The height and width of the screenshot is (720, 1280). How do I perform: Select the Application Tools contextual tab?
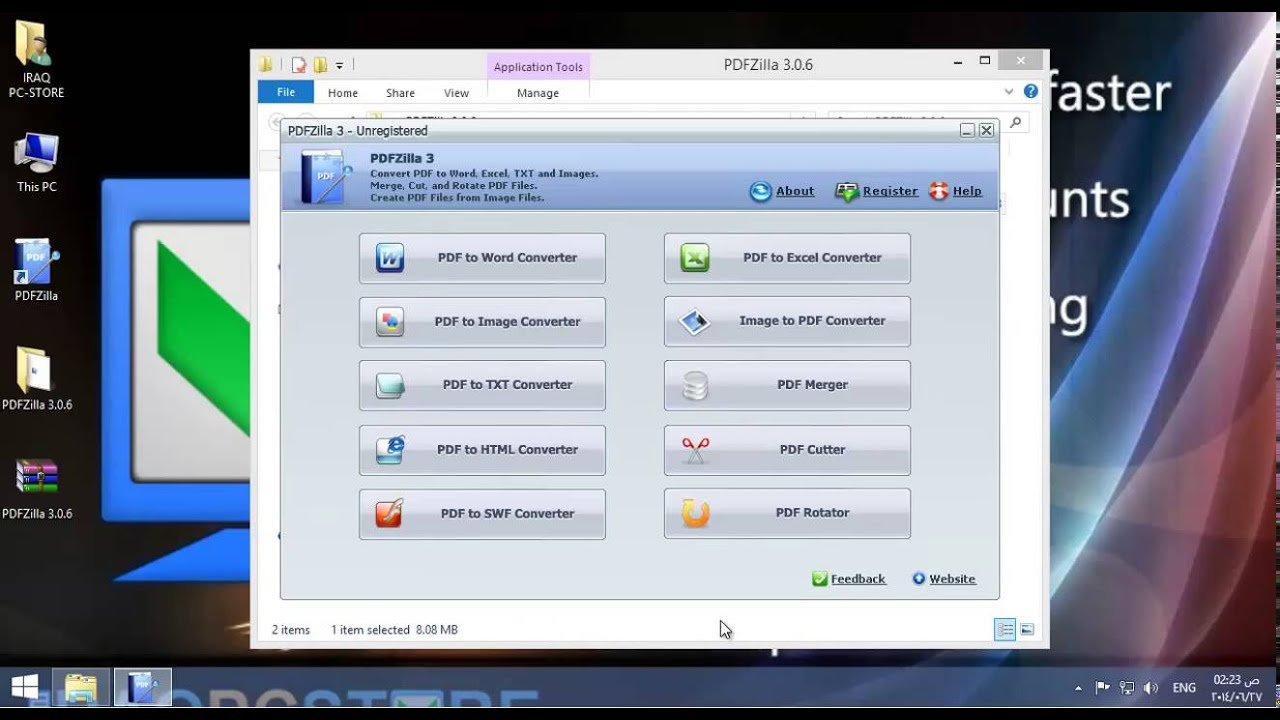coord(538,67)
